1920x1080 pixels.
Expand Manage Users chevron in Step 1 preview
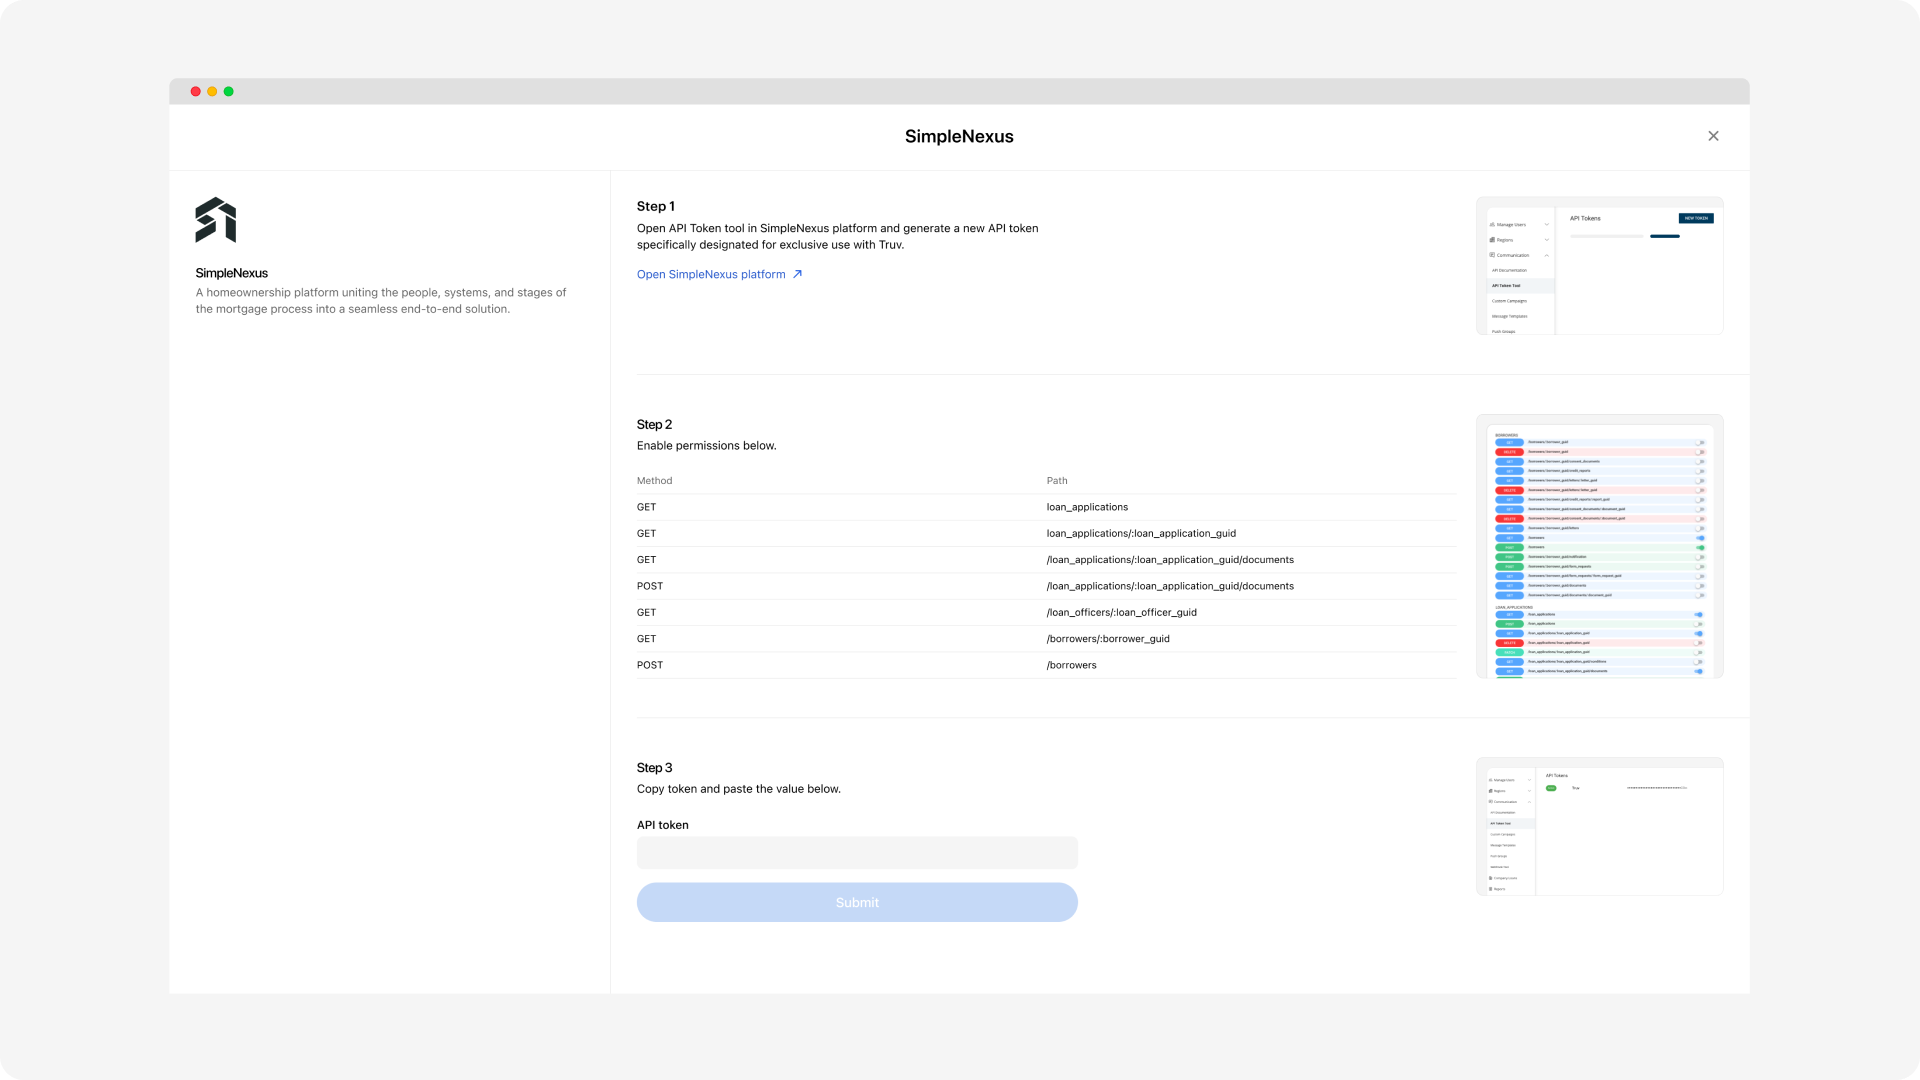(x=1546, y=225)
